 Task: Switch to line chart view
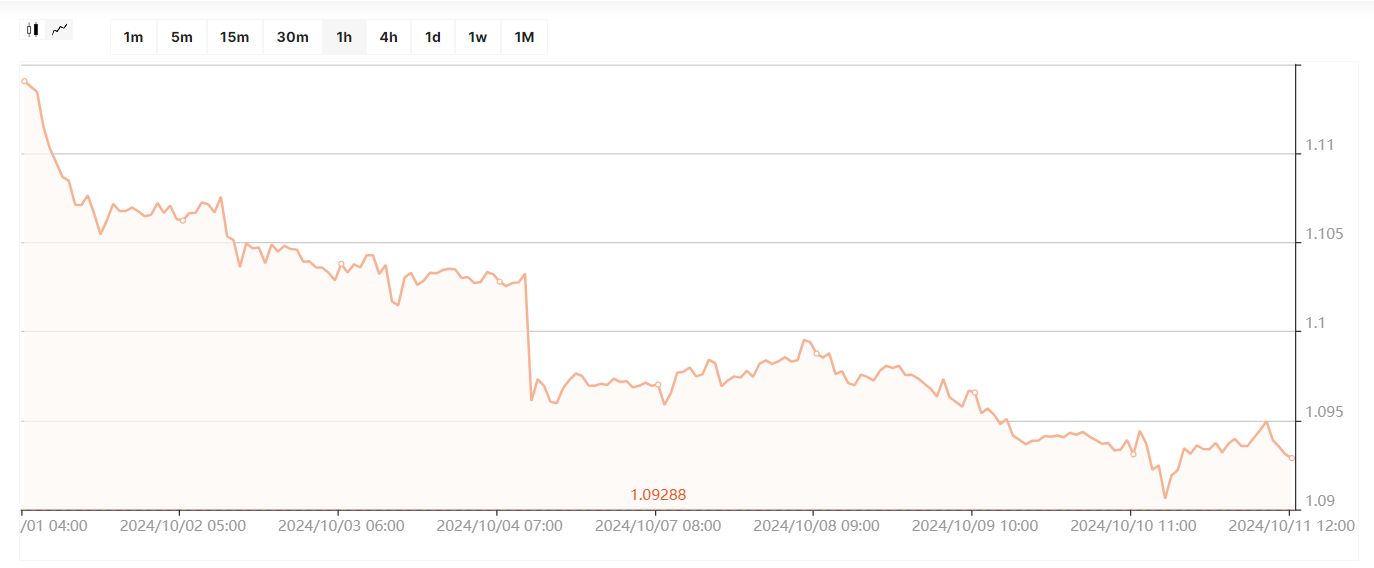click(60, 29)
